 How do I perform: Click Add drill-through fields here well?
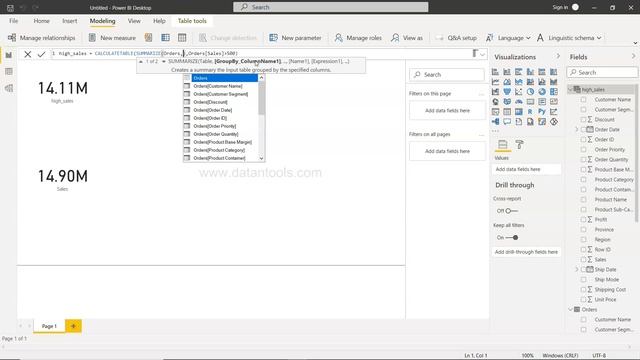[x=526, y=252]
